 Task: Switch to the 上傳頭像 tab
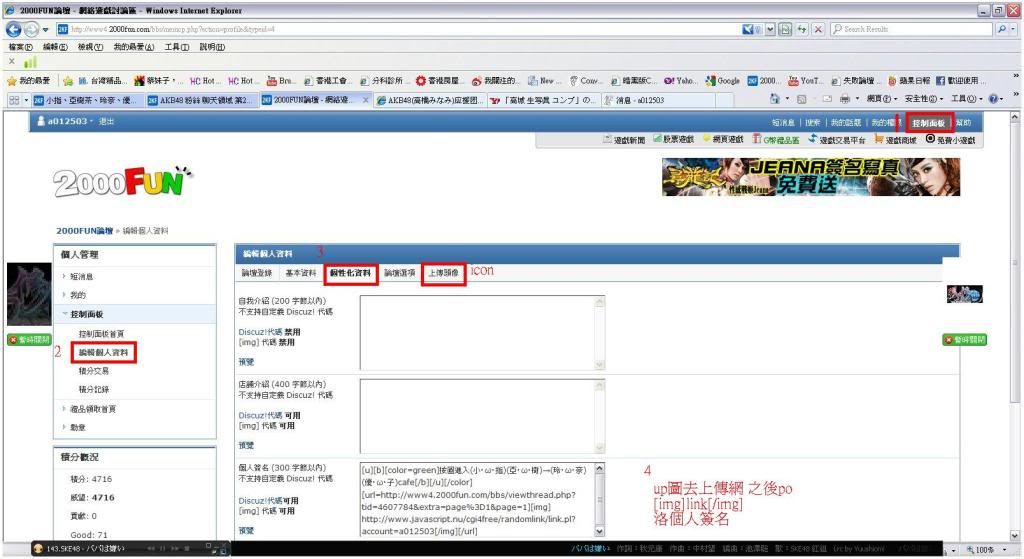tap(443, 273)
